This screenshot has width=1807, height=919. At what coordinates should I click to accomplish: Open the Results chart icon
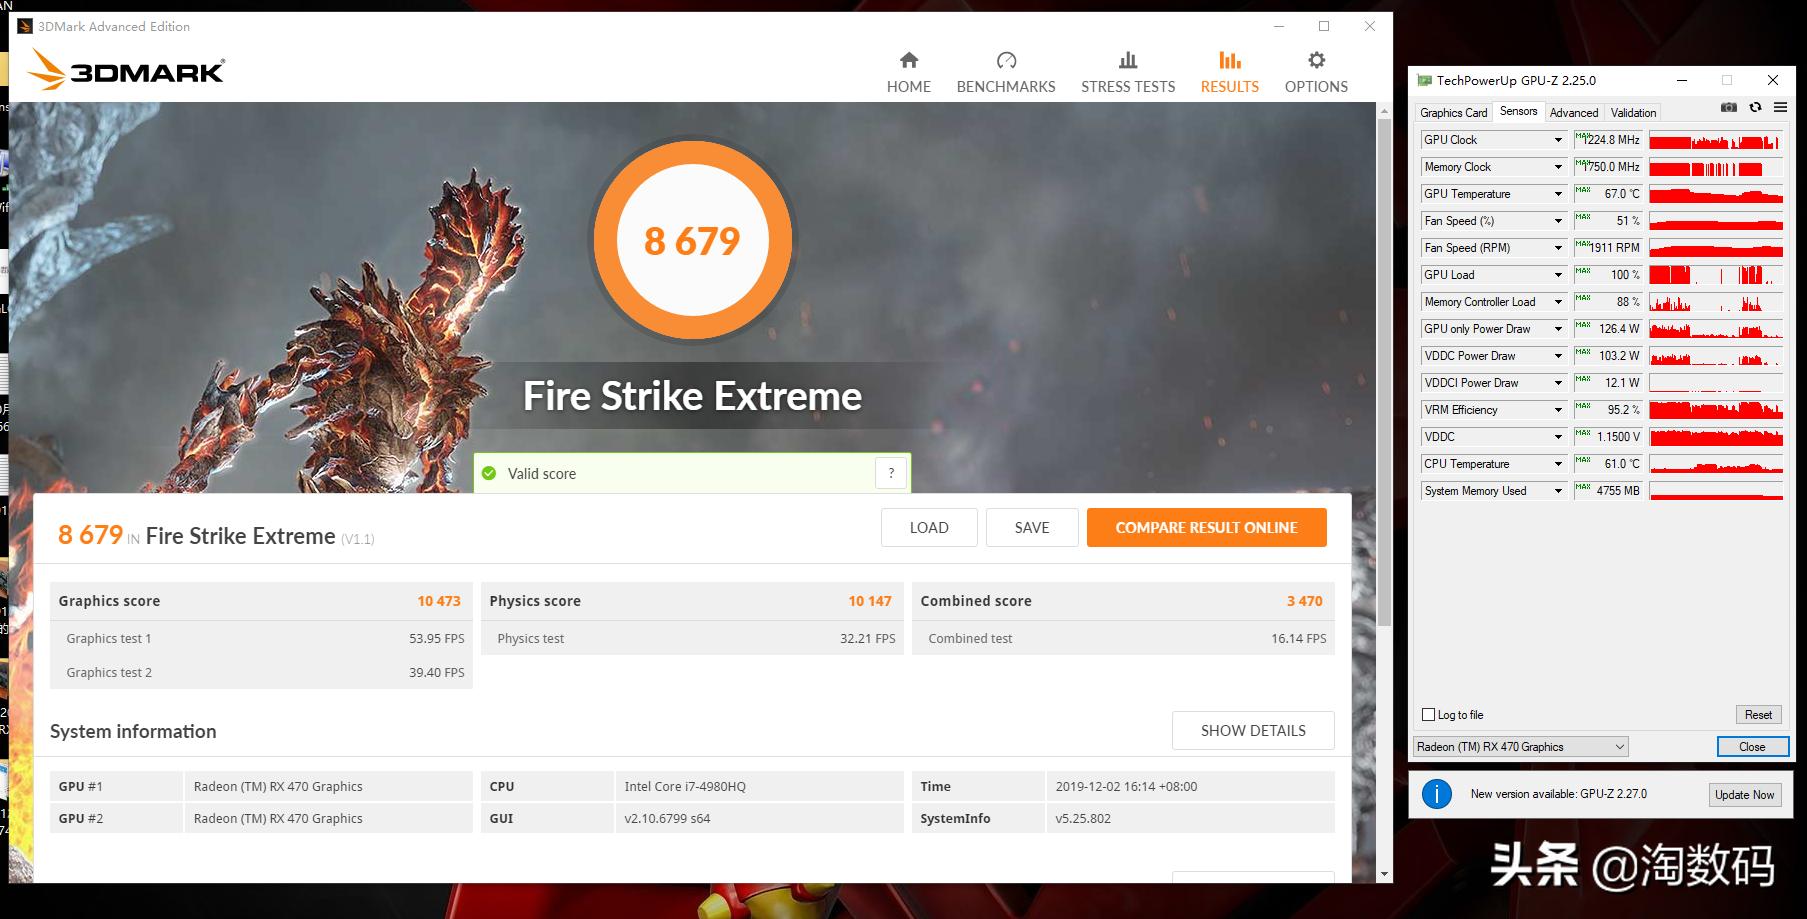(1230, 60)
